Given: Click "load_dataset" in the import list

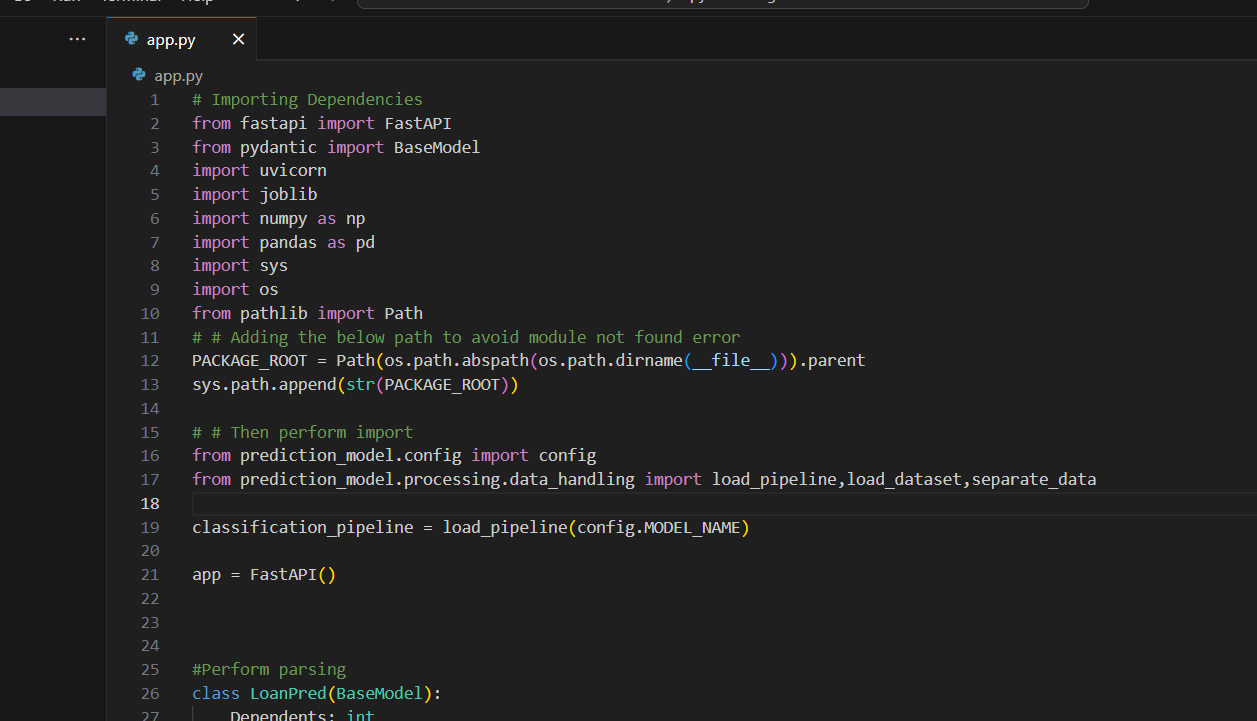Looking at the screenshot, I should [905, 479].
